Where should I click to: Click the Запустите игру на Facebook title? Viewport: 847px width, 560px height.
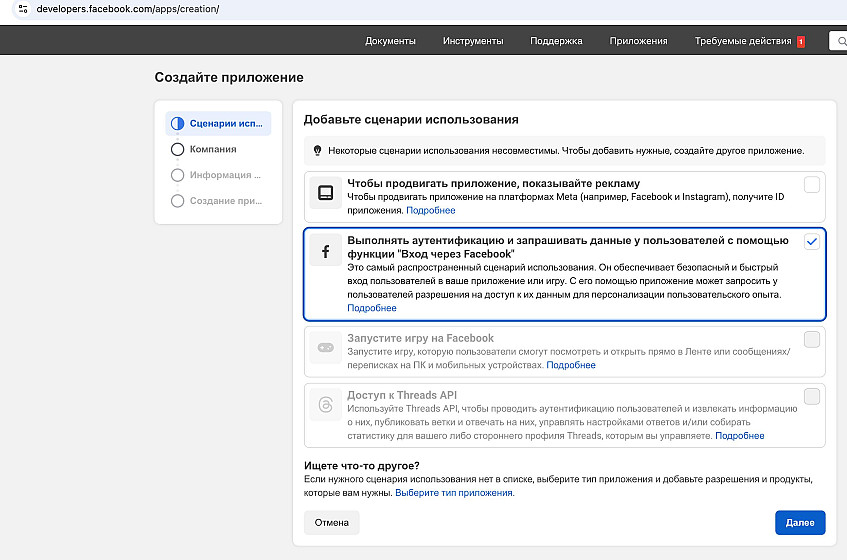click(420, 338)
